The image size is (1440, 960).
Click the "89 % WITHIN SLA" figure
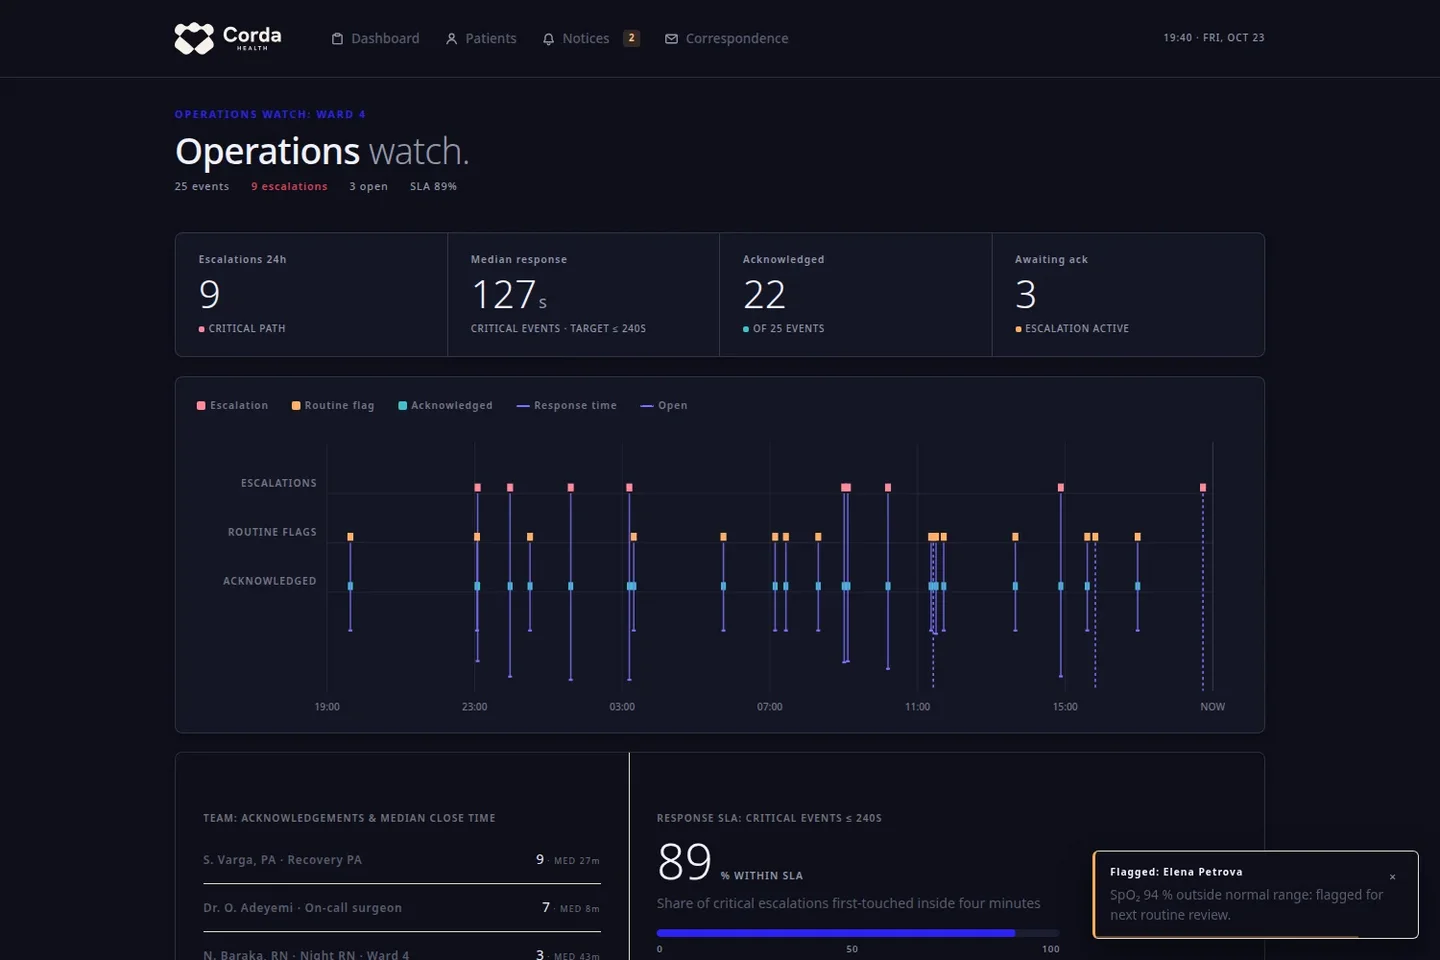[730, 862]
